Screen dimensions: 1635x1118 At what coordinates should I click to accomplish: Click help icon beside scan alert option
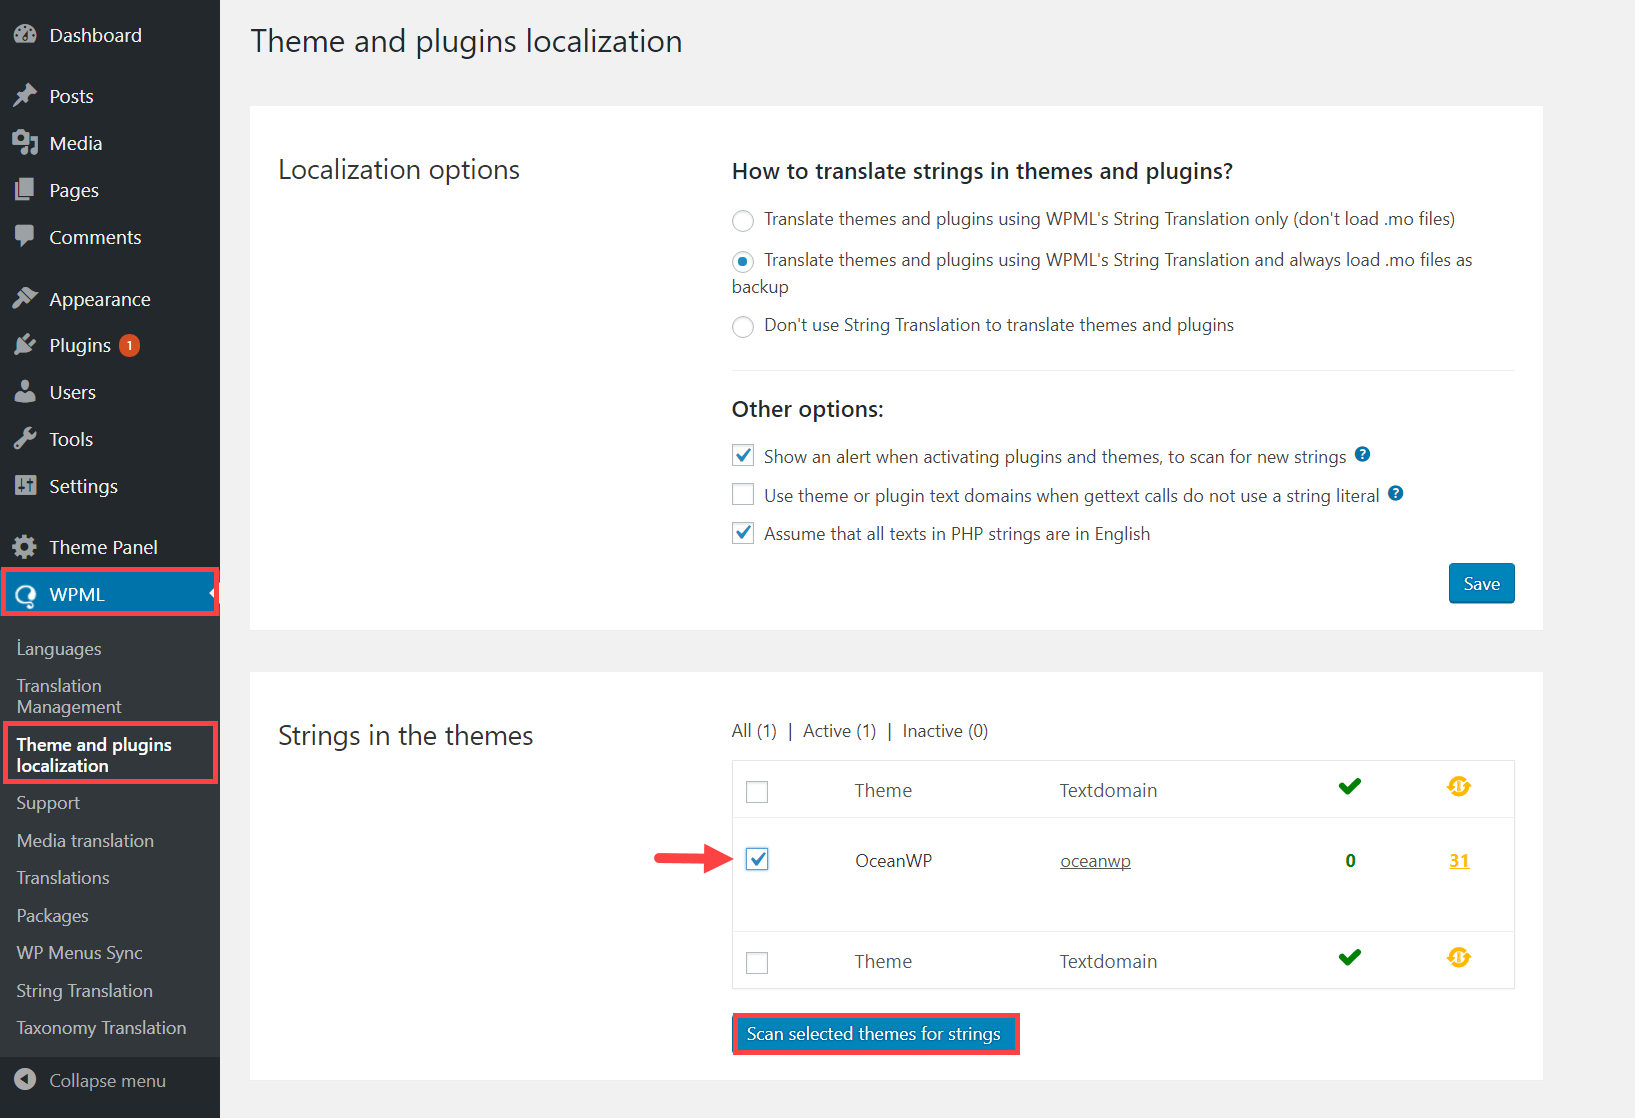click(1362, 455)
